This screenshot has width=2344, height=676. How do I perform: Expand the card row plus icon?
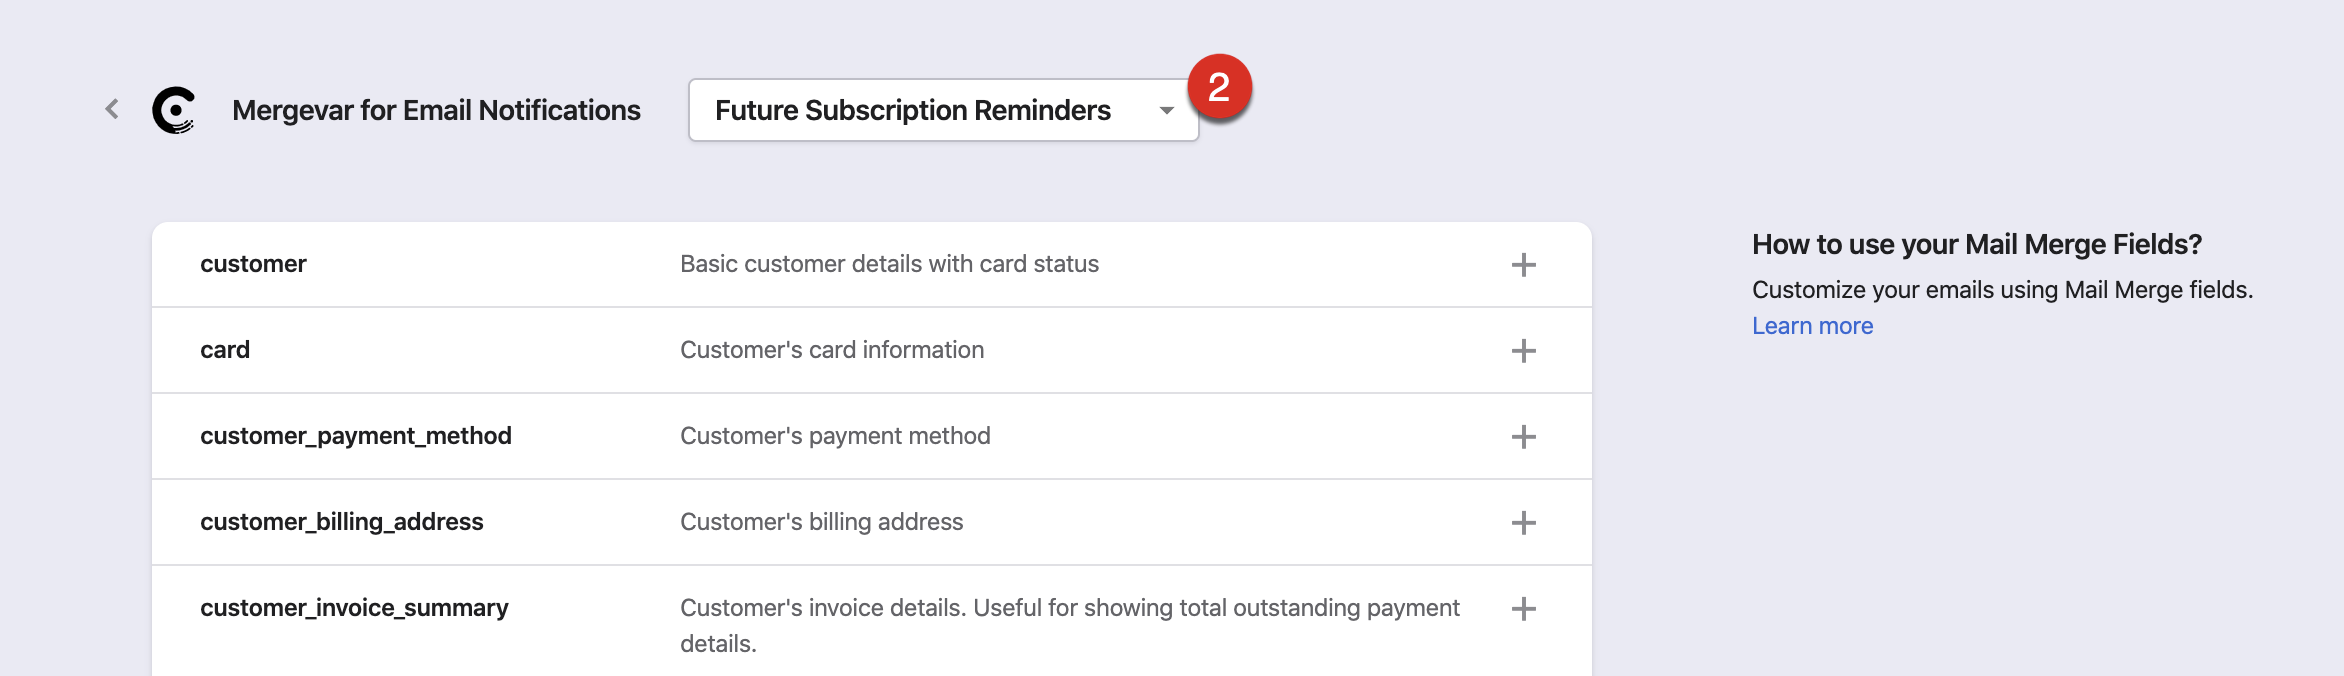1523,351
